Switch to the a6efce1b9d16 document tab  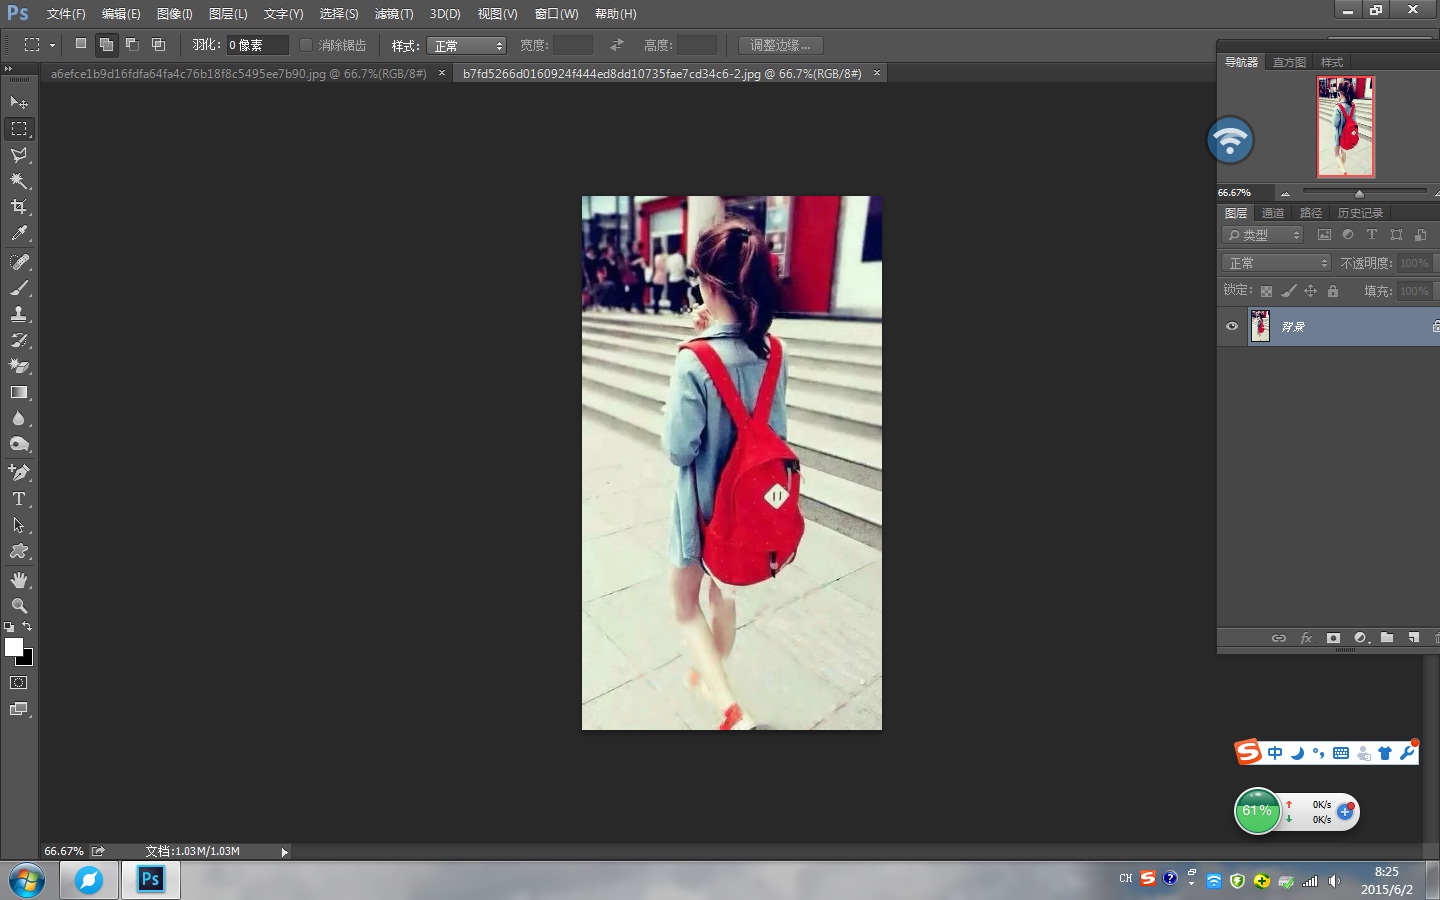point(239,74)
